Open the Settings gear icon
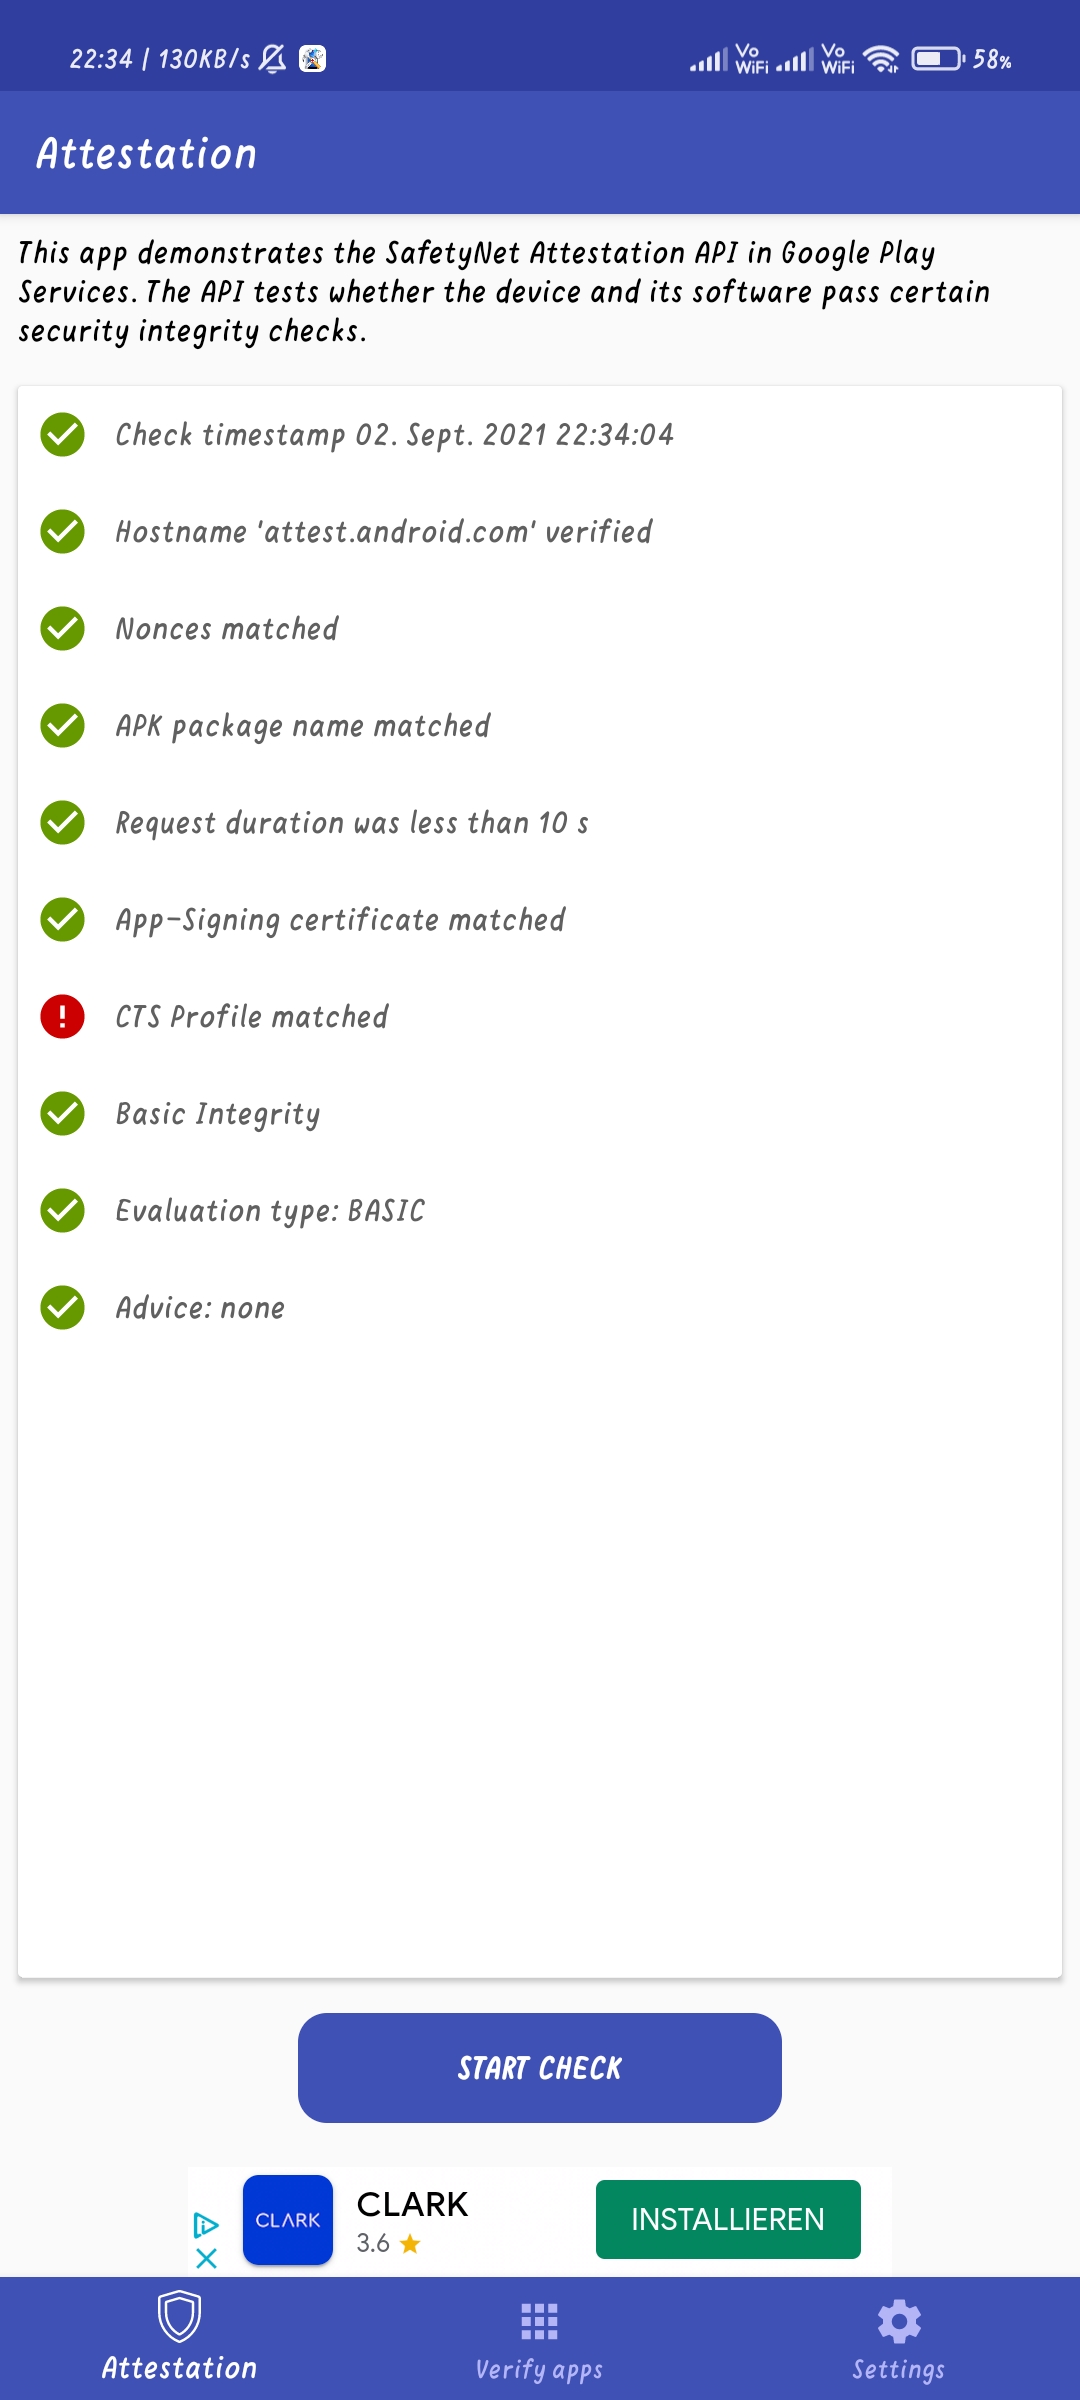Image resolution: width=1080 pixels, height=2400 pixels. [x=899, y=2321]
